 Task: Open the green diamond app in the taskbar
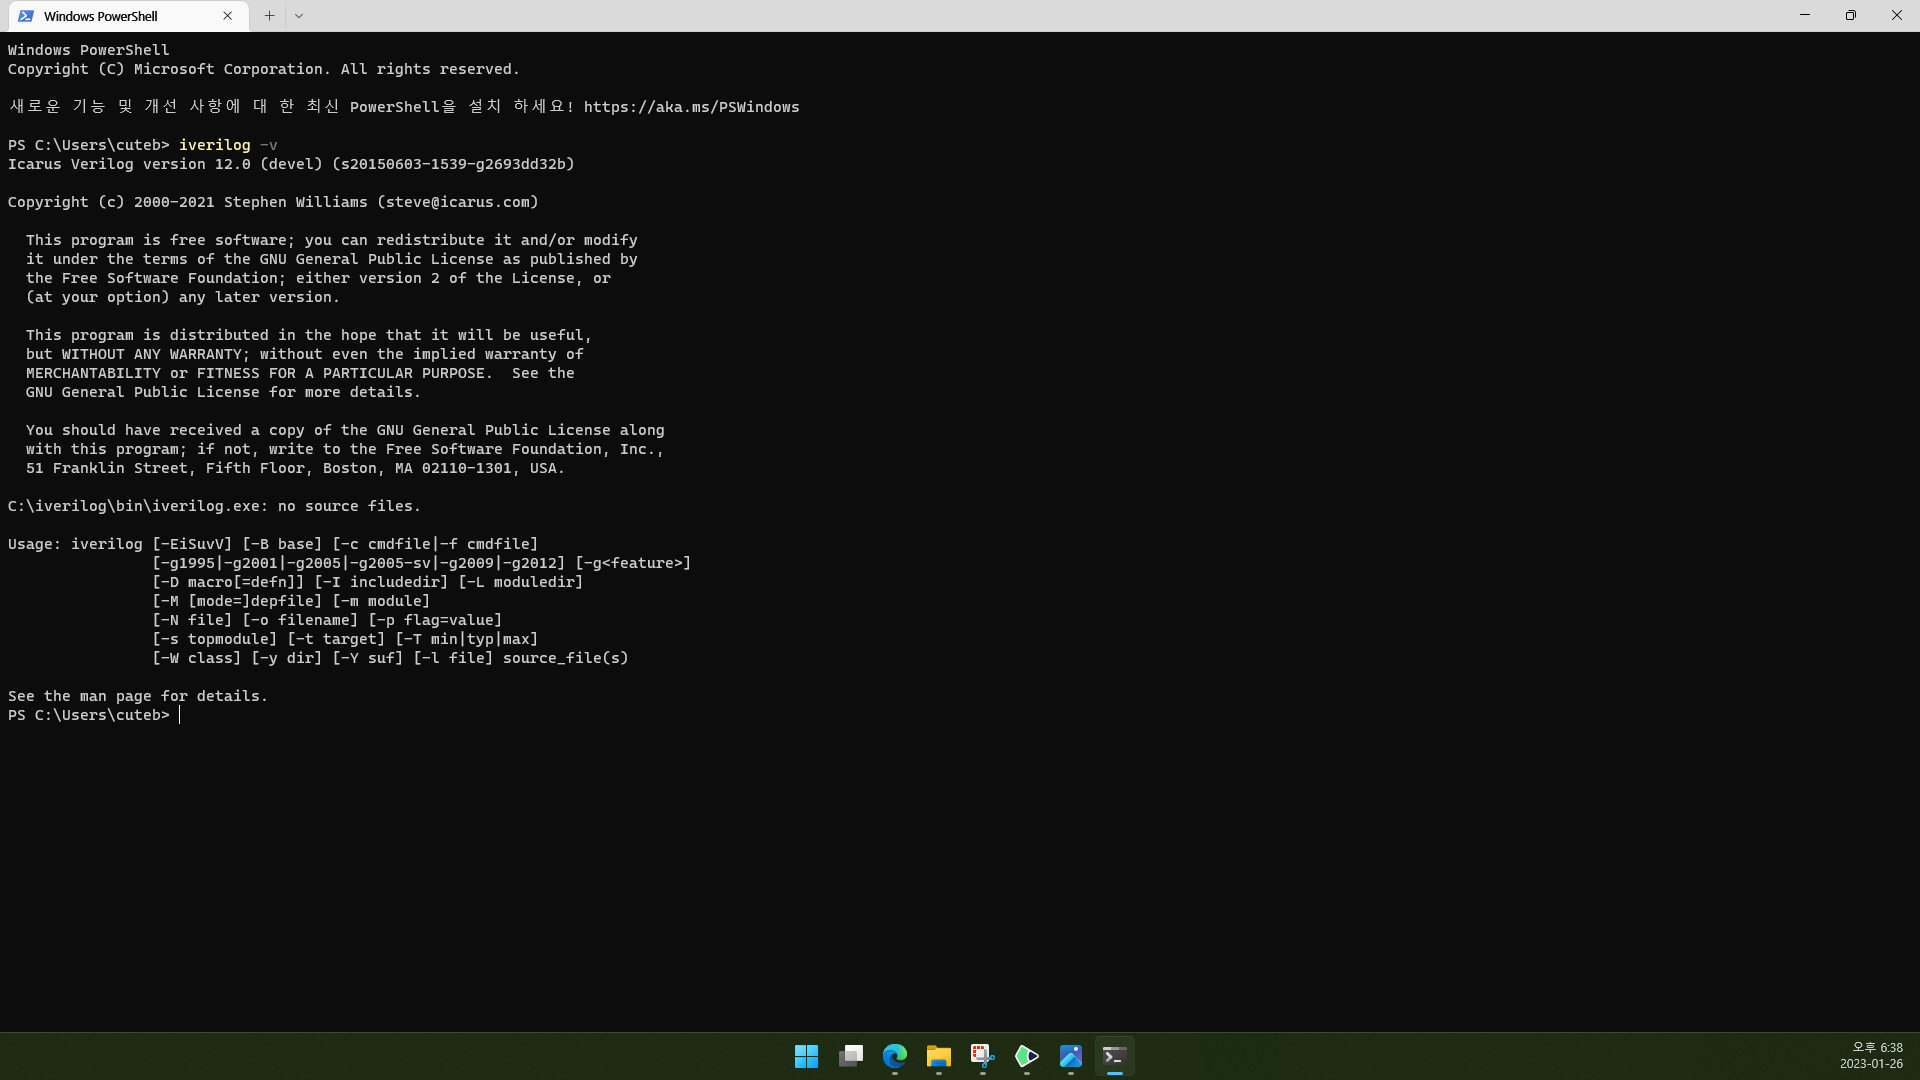coord(1027,1056)
